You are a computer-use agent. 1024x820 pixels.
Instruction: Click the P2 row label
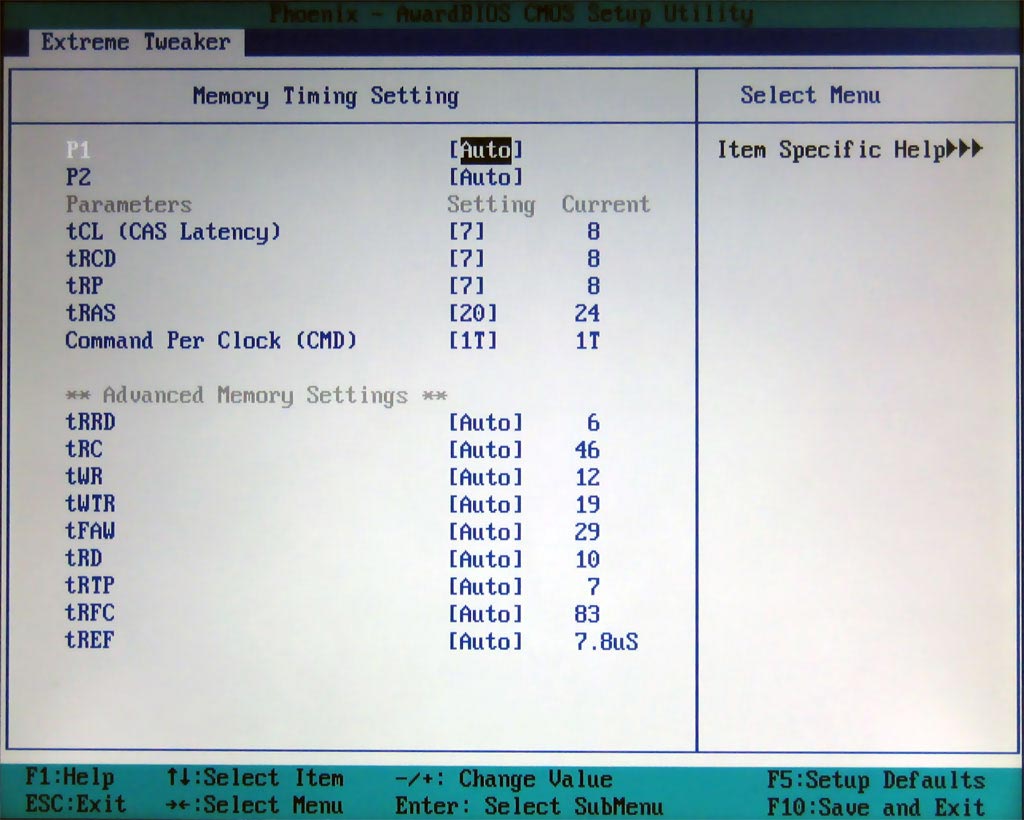(78, 178)
